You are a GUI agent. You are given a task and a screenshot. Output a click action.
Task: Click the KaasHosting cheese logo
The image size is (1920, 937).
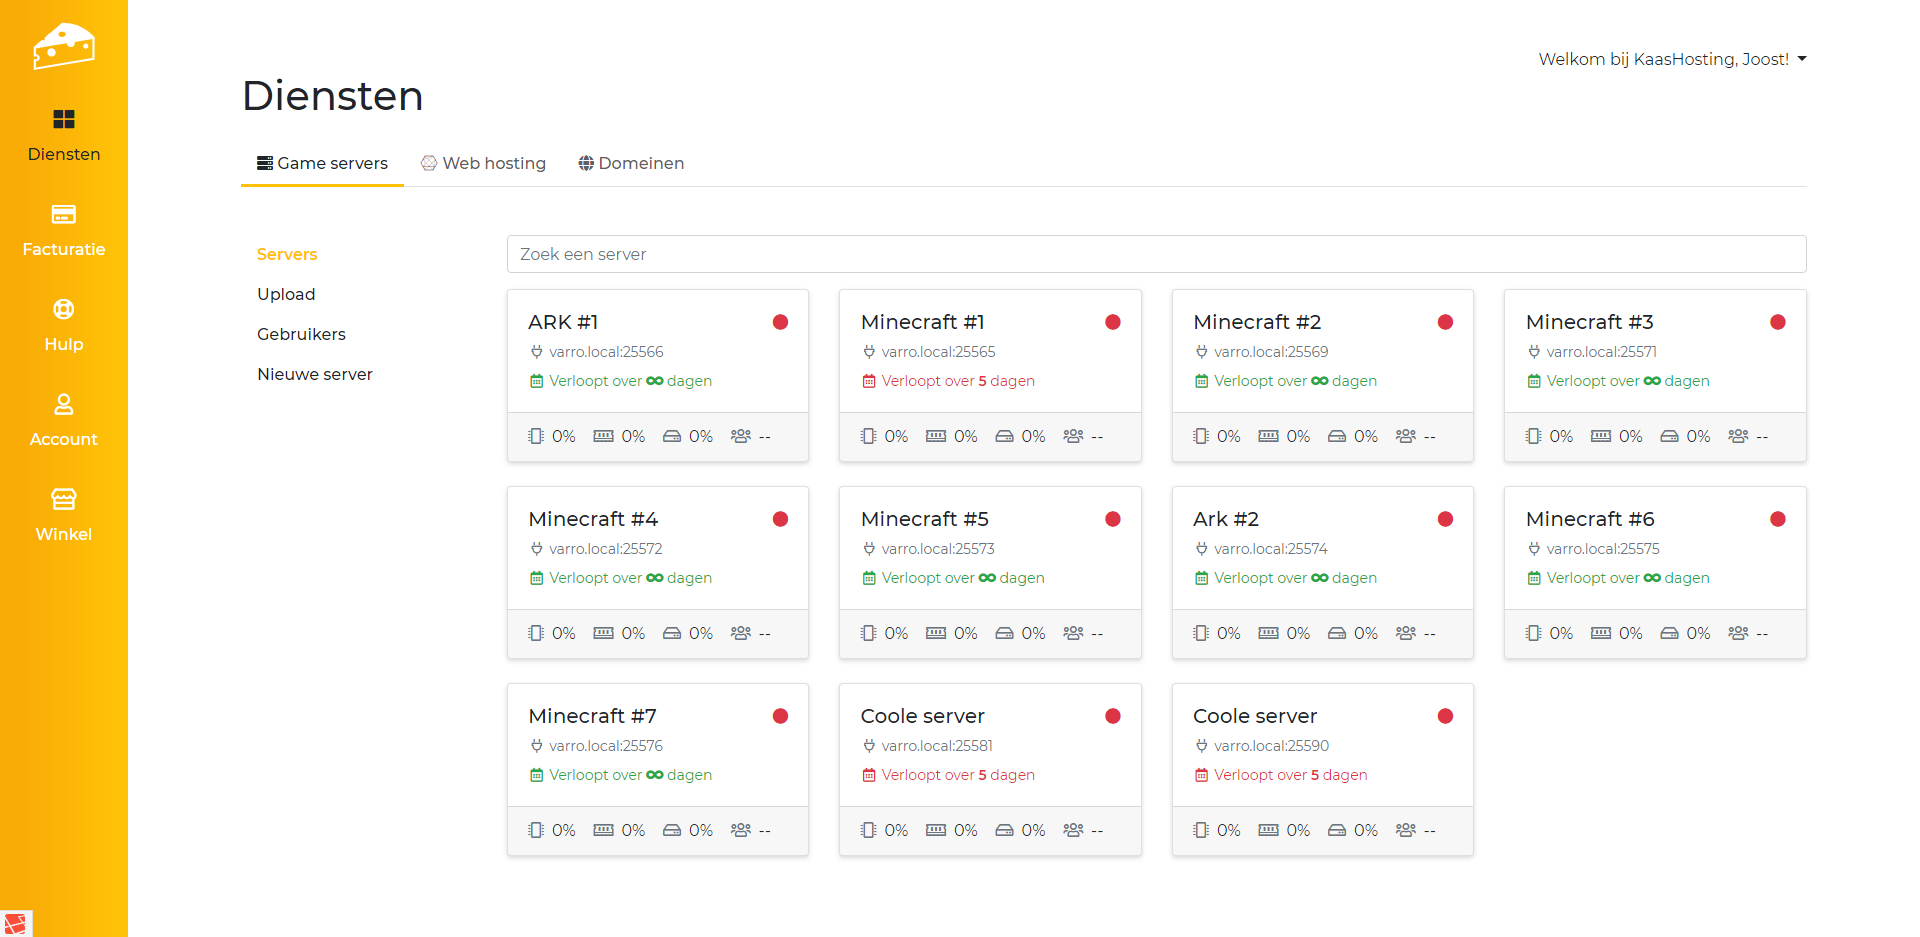(x=63, y=46)
